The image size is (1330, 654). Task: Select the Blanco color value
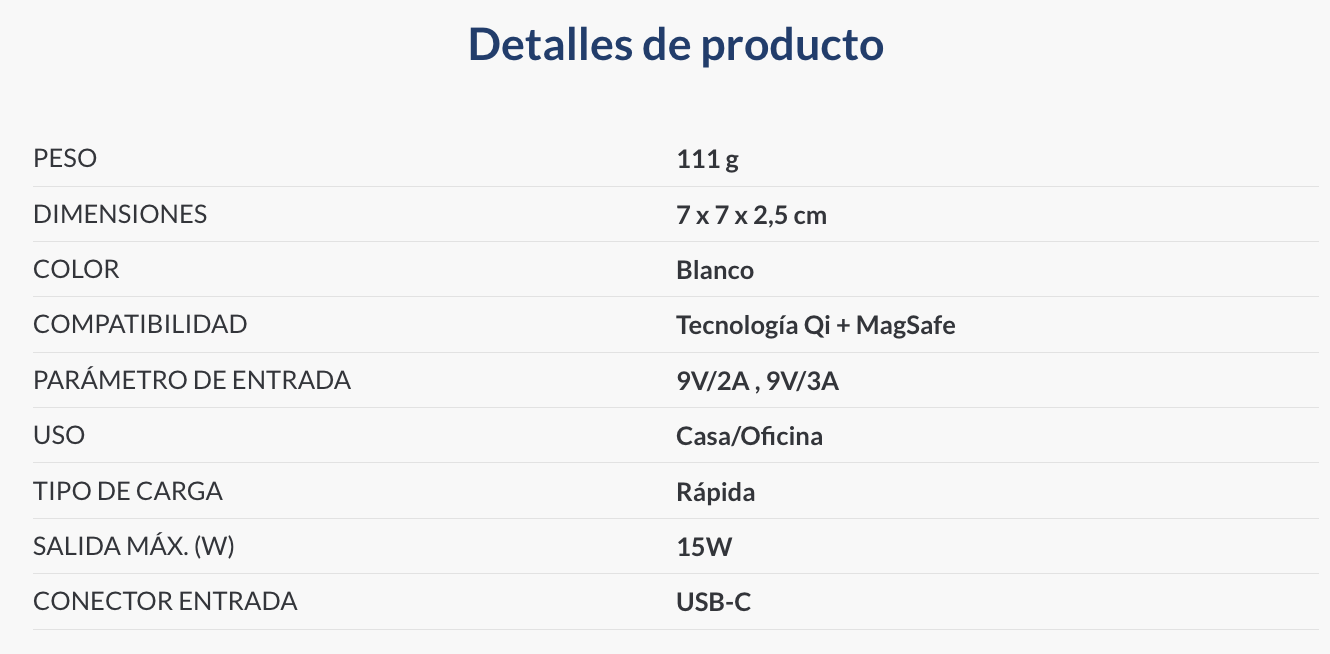714,270
